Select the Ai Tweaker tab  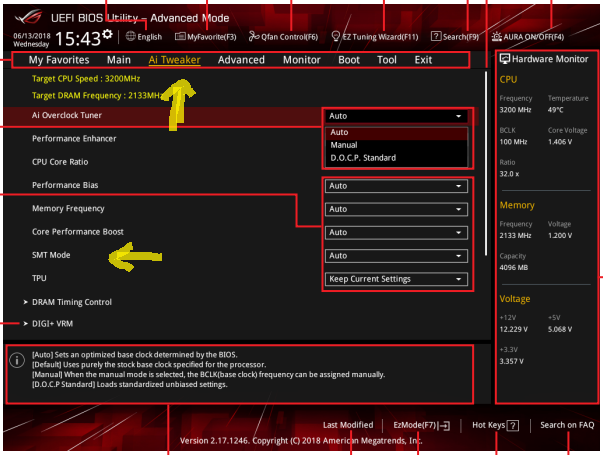175,60
